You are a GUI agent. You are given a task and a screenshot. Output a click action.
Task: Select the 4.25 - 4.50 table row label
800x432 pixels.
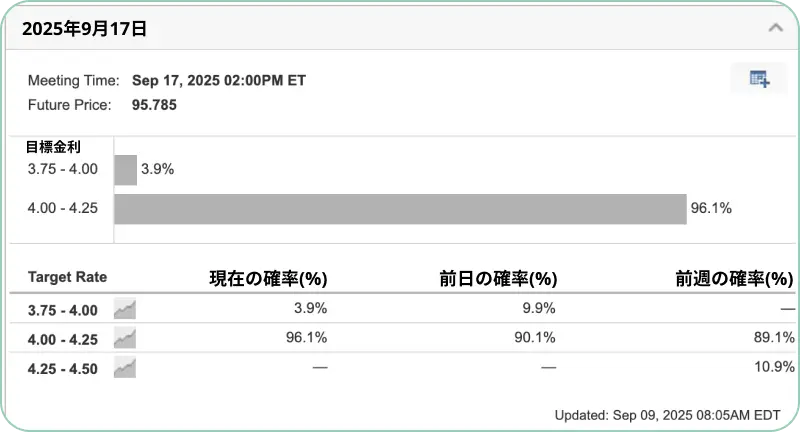62,369
